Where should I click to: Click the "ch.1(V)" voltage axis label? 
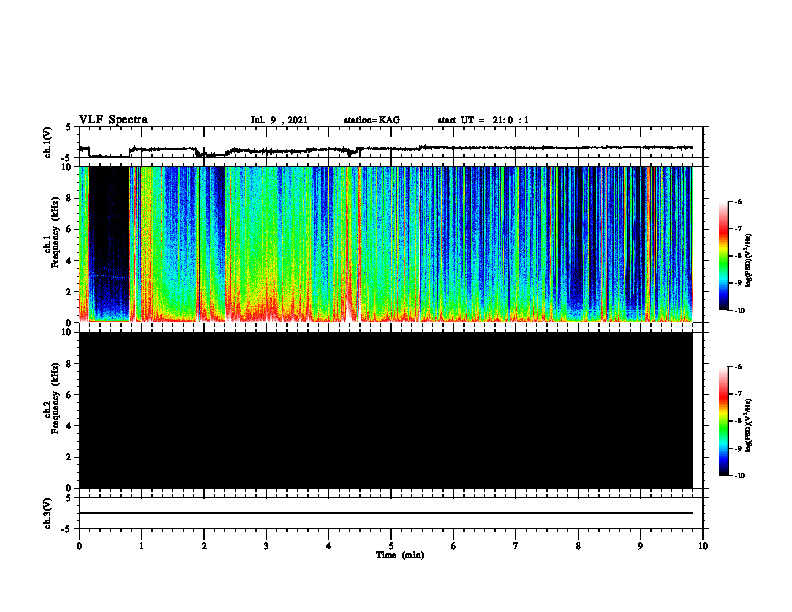click(x=48, y=142)
